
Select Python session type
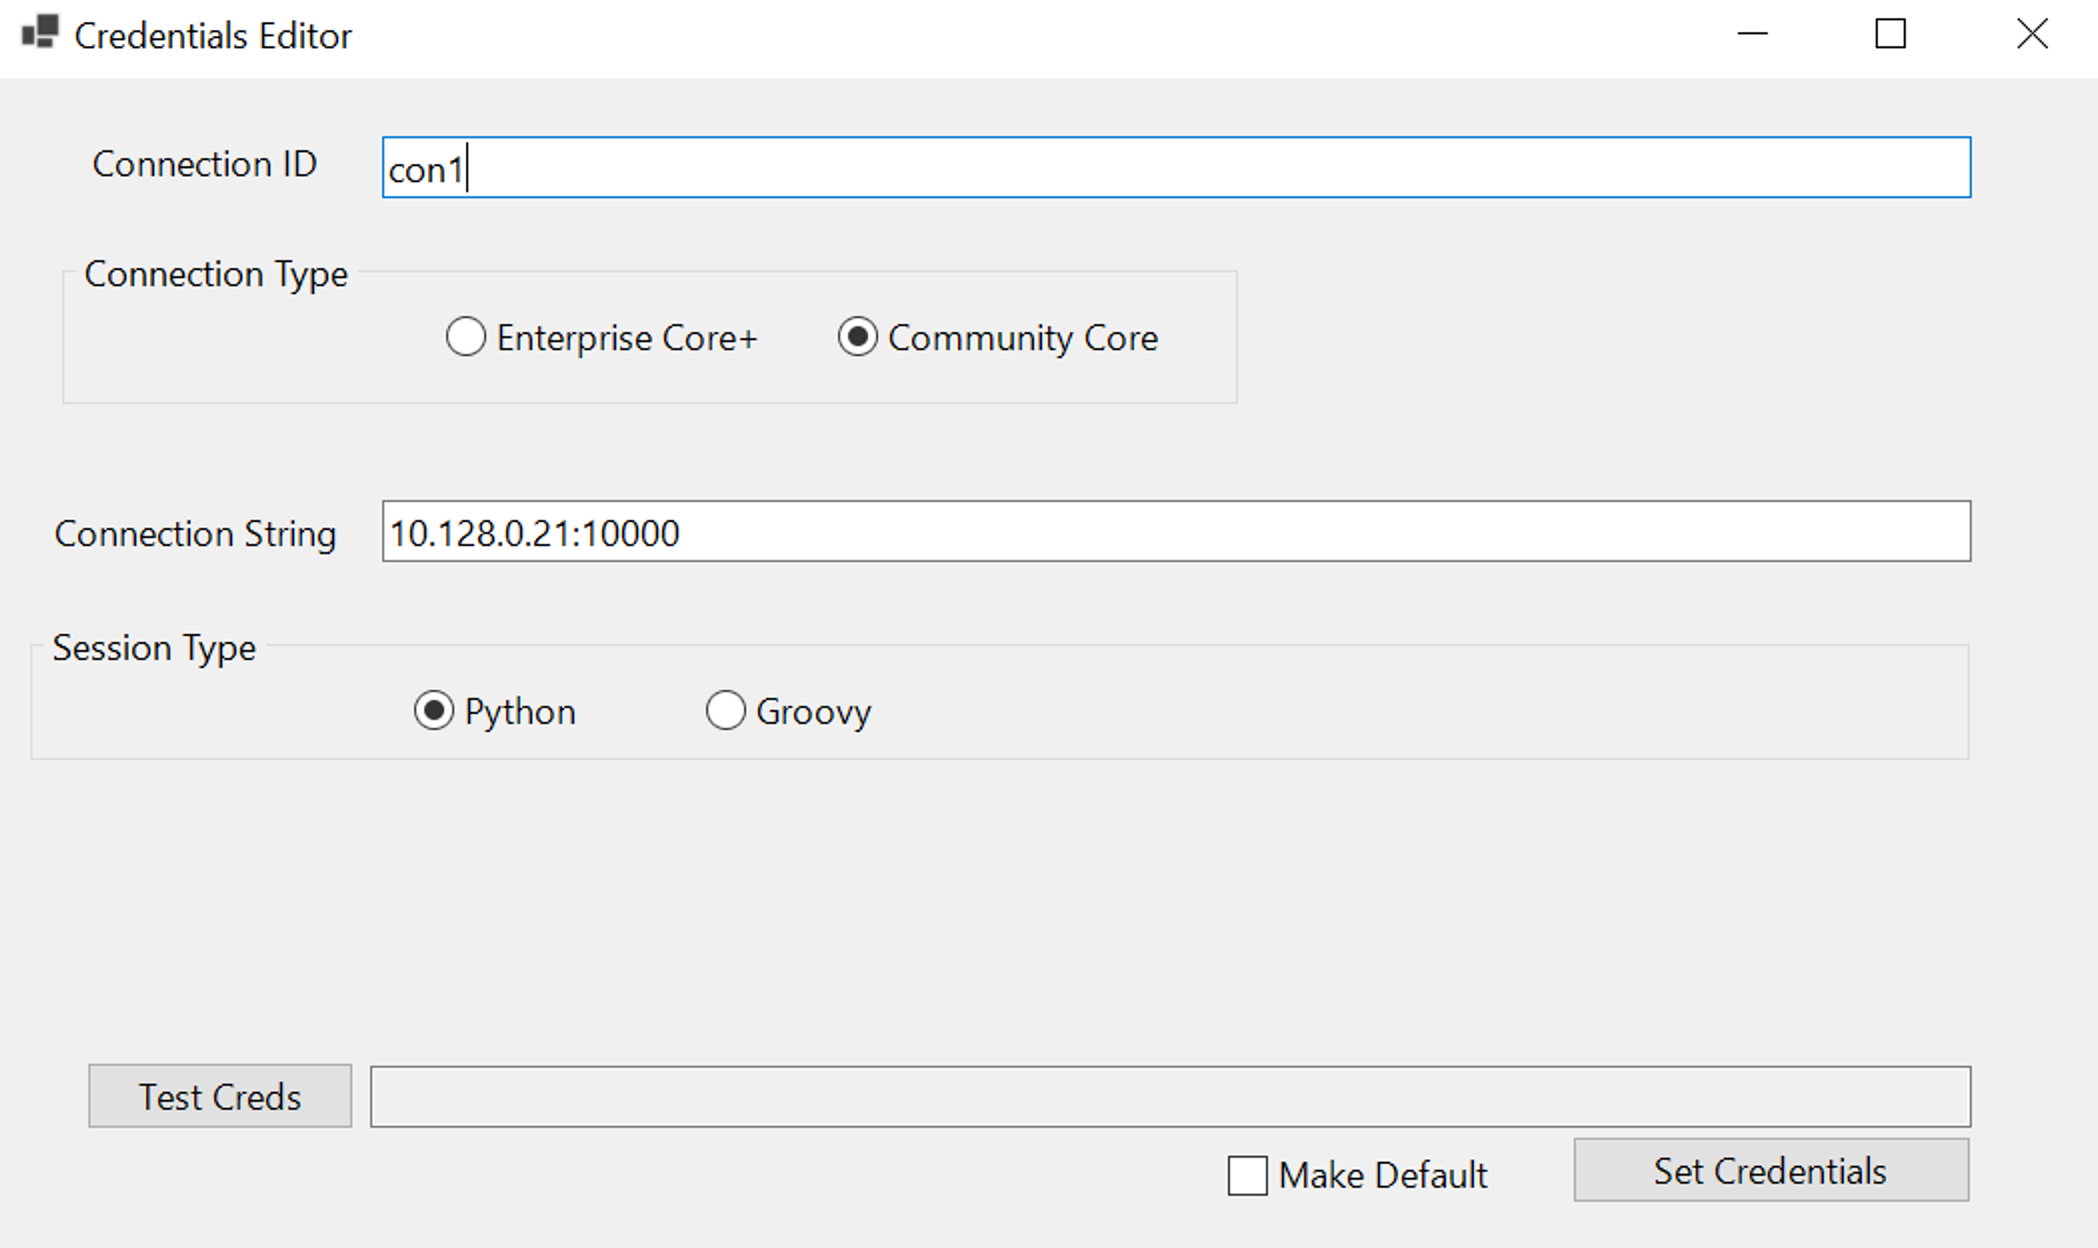click(x=434, y=711)
